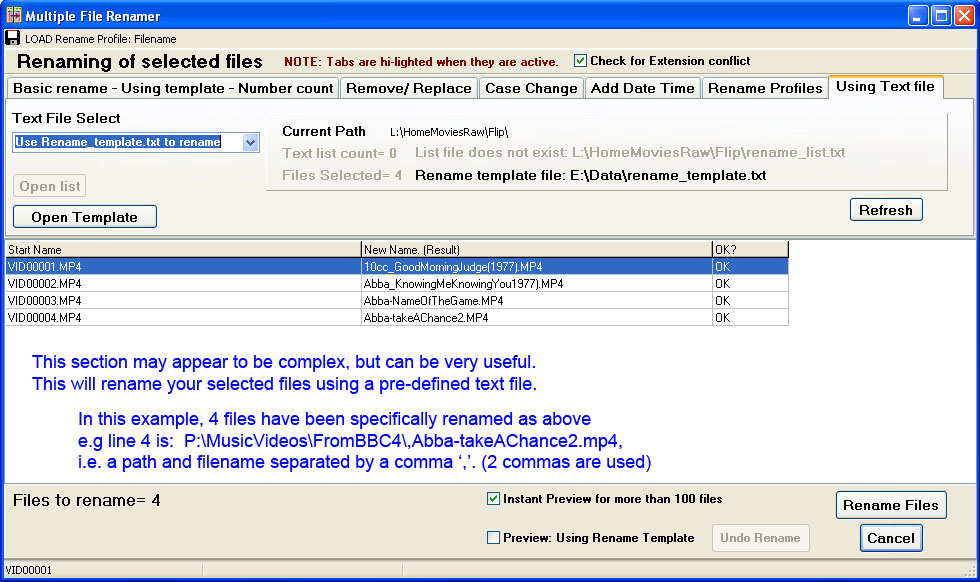Click the List file does not exist message
The width and height of the screenshot is (980, 582).
coord(630,153)
